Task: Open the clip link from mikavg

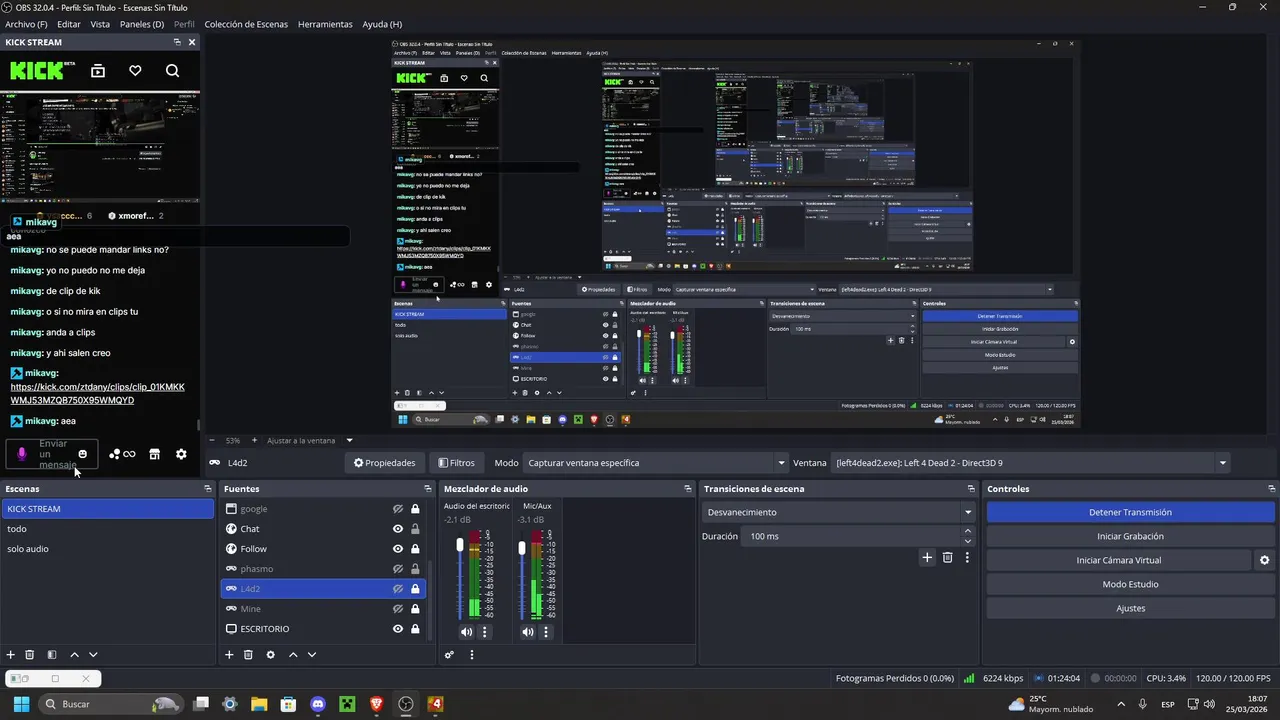Action: click(98, 394)
